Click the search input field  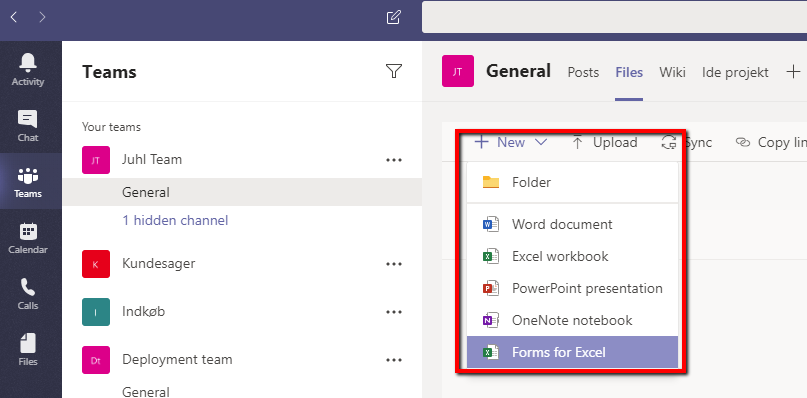[615, 17]
